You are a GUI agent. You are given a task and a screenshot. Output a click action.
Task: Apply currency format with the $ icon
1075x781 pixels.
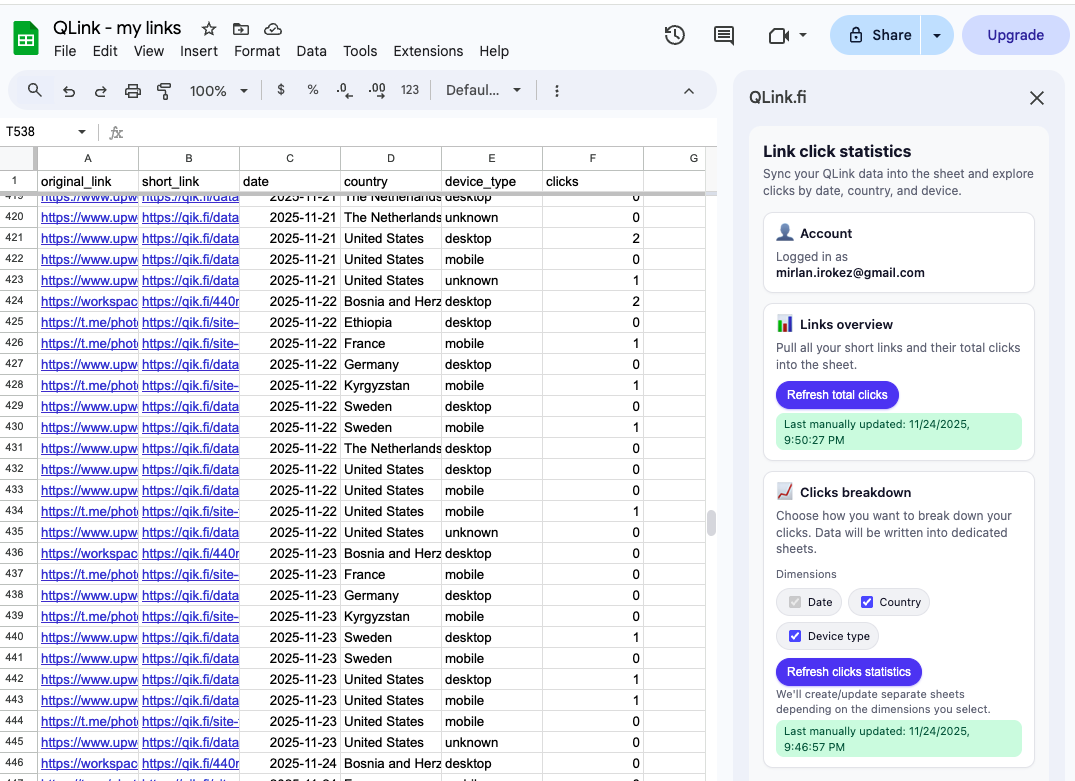280,90
